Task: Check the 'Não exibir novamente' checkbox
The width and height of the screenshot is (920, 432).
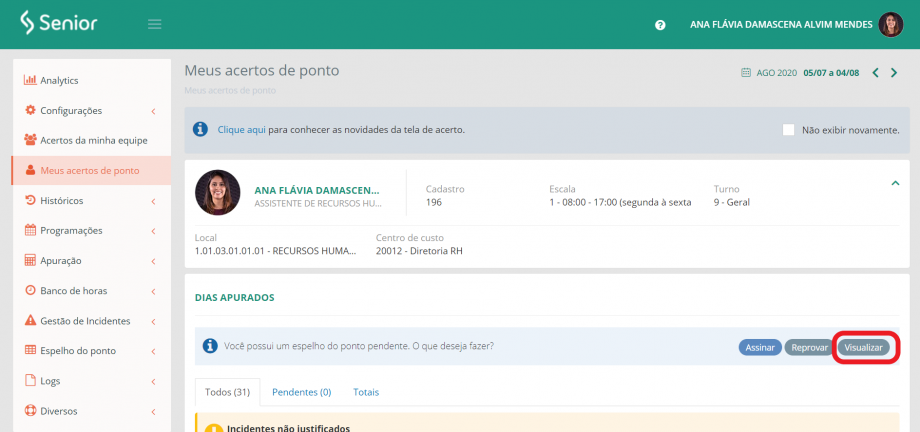Action: [x=789, y=130]
